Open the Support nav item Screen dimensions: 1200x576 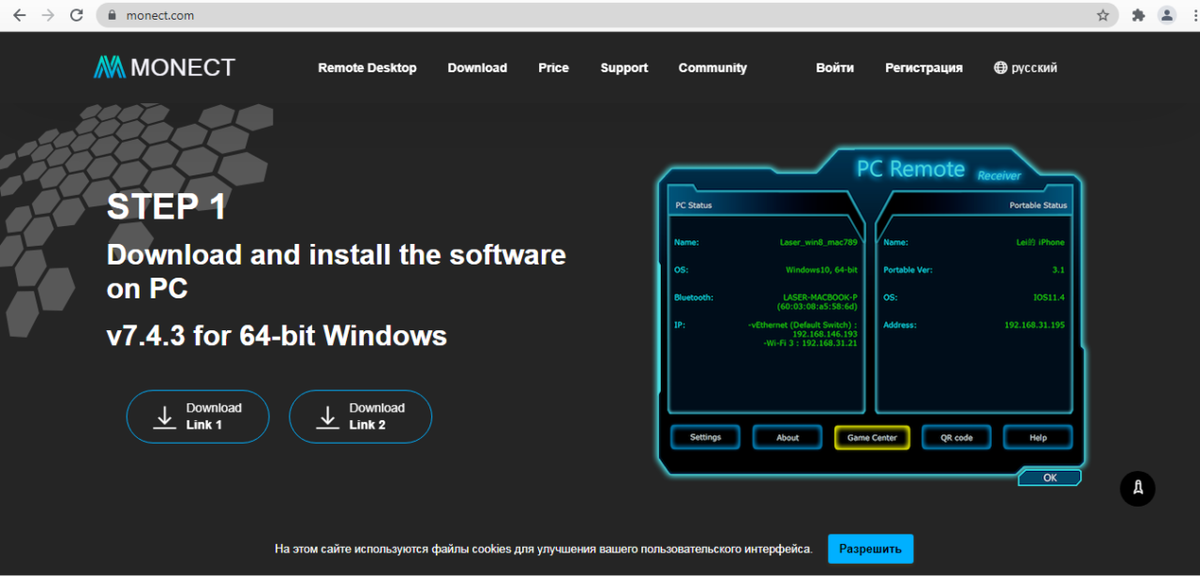(x=624, y=68)
